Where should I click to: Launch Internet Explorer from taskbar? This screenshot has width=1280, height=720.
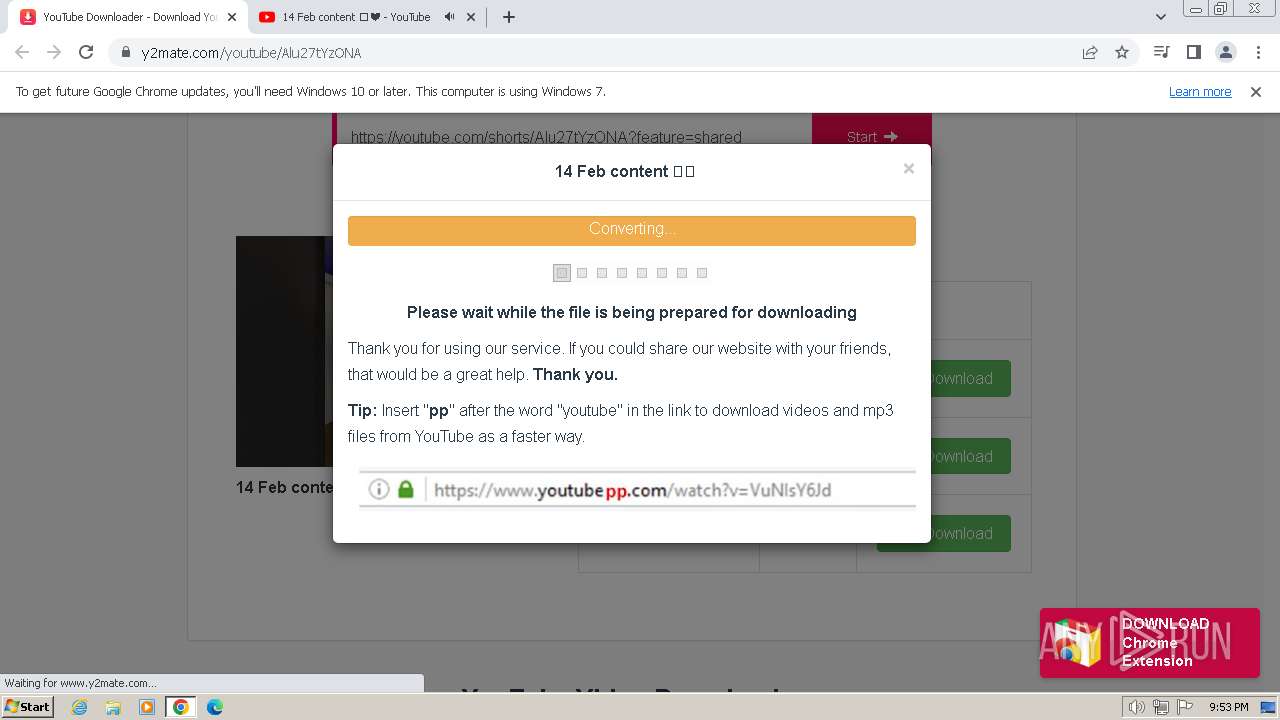[x=79, y=707]
